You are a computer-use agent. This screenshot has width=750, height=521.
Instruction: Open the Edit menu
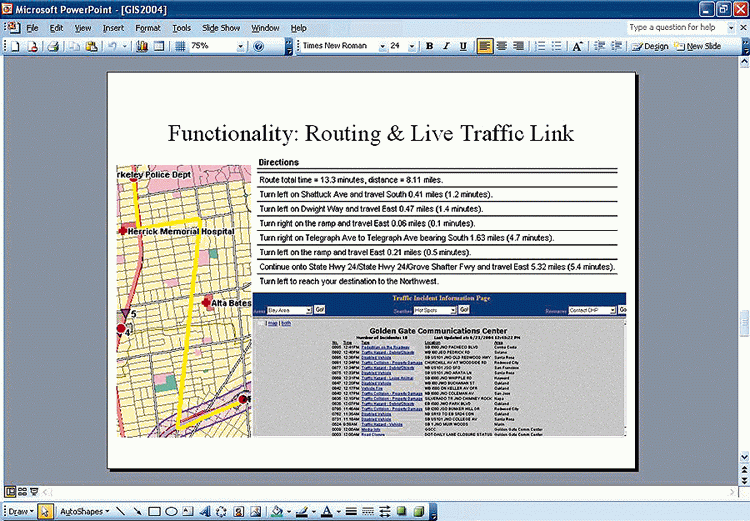56,28
